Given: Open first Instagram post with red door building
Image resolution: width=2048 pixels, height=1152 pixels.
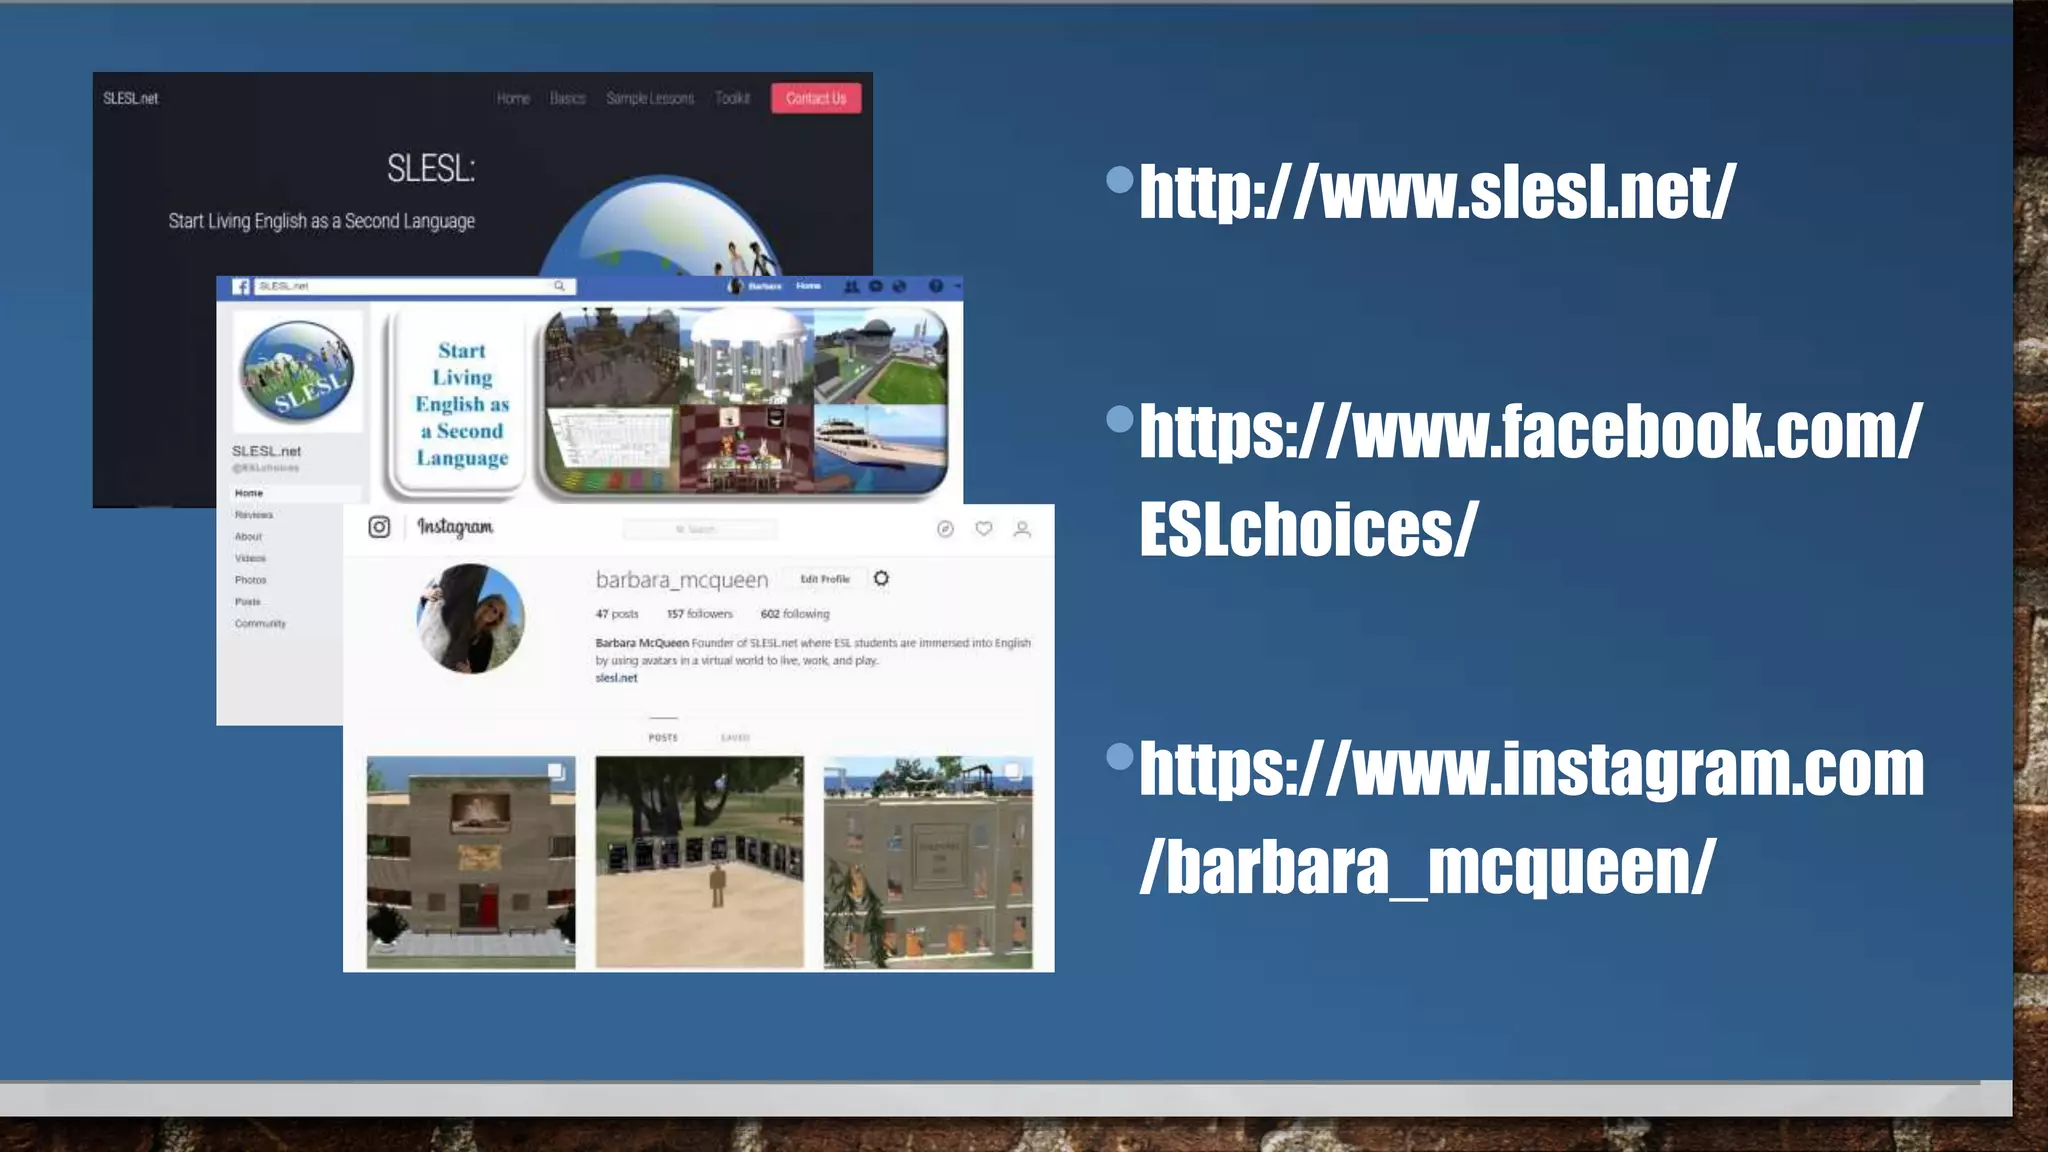Looking at the screenshot, I should (x=471, y=863).
